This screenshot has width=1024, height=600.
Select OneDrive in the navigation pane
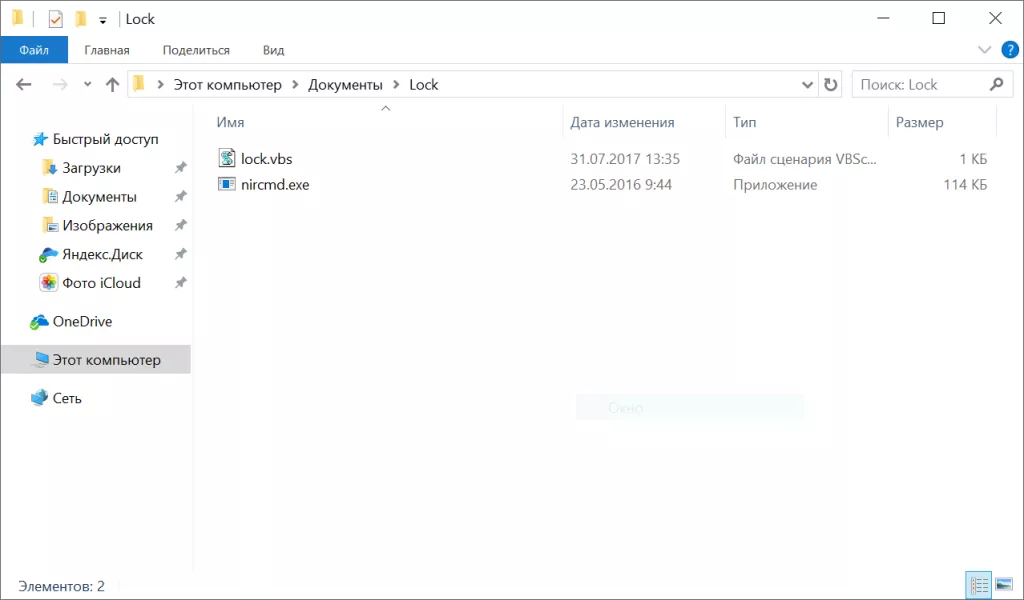point(80,321)
